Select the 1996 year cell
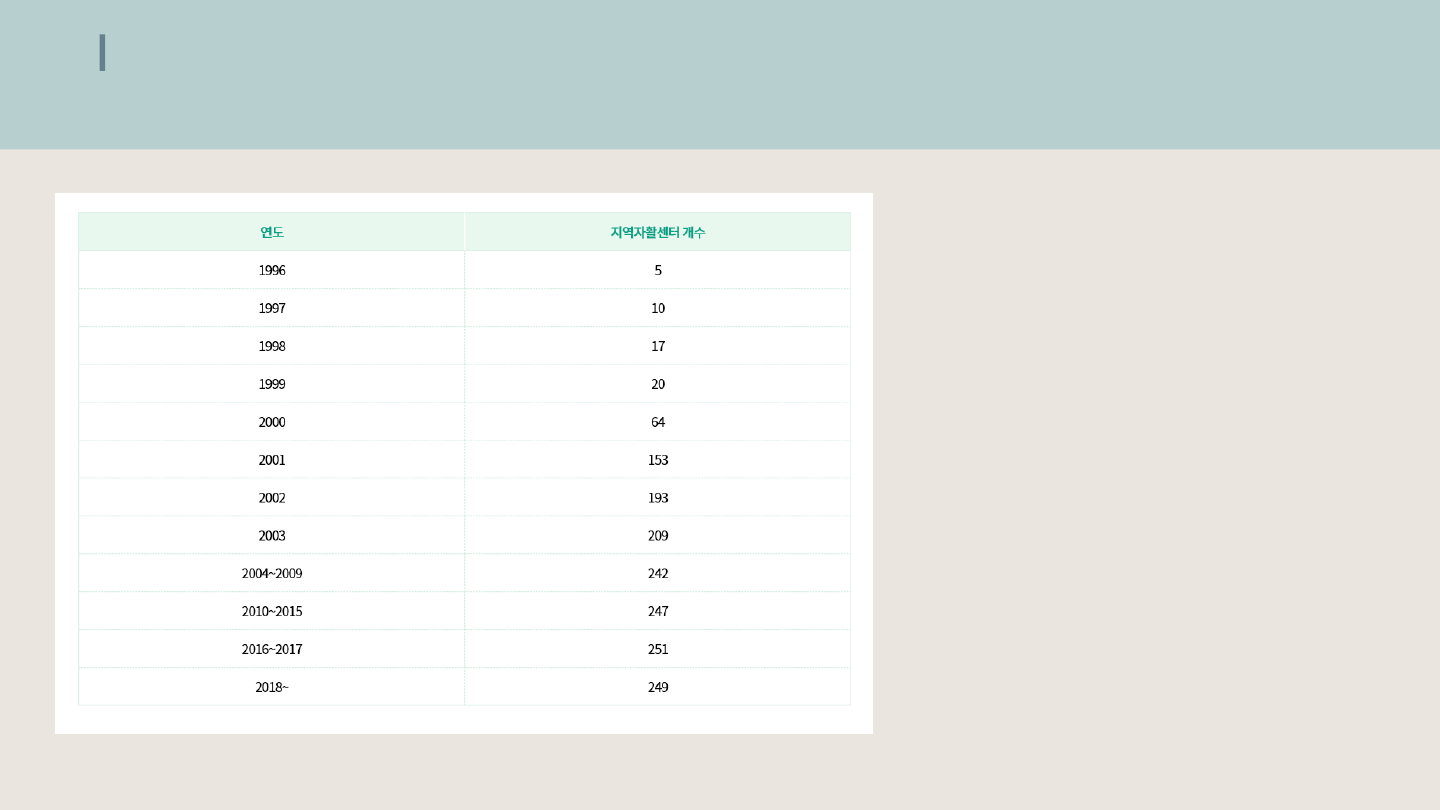 click(272, 270)
